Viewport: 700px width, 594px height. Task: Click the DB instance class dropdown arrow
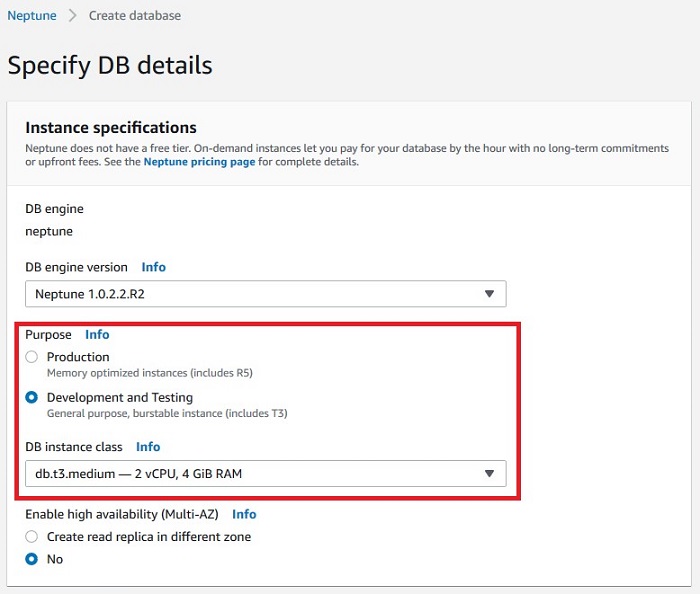[x=489, y=474]
